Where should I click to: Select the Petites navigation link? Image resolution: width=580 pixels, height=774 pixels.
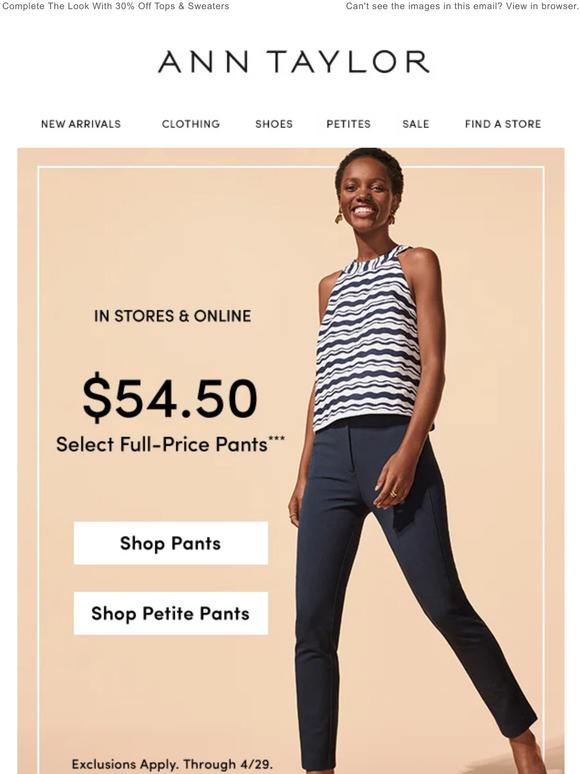(348, 124)
